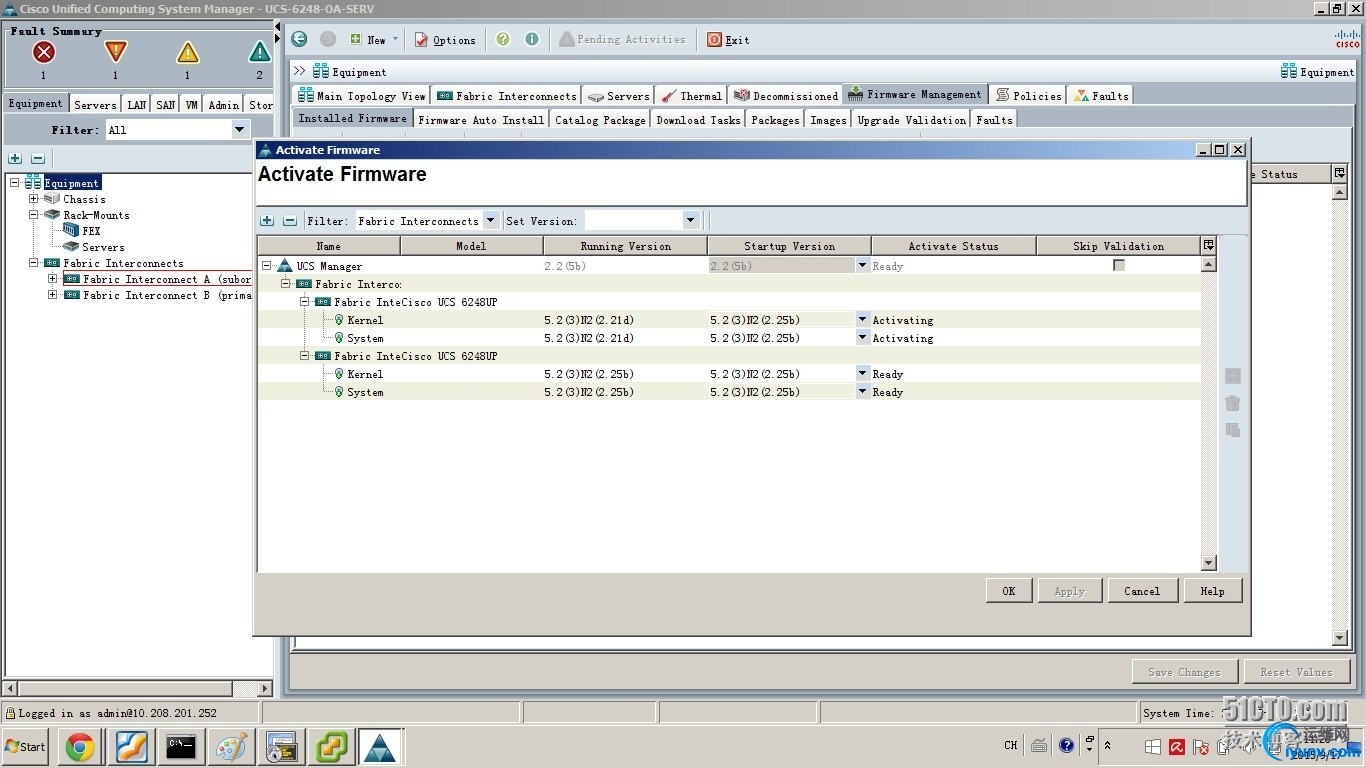Switch to the LAN navigation tab

pyautogui.click(x=137, y=104)
